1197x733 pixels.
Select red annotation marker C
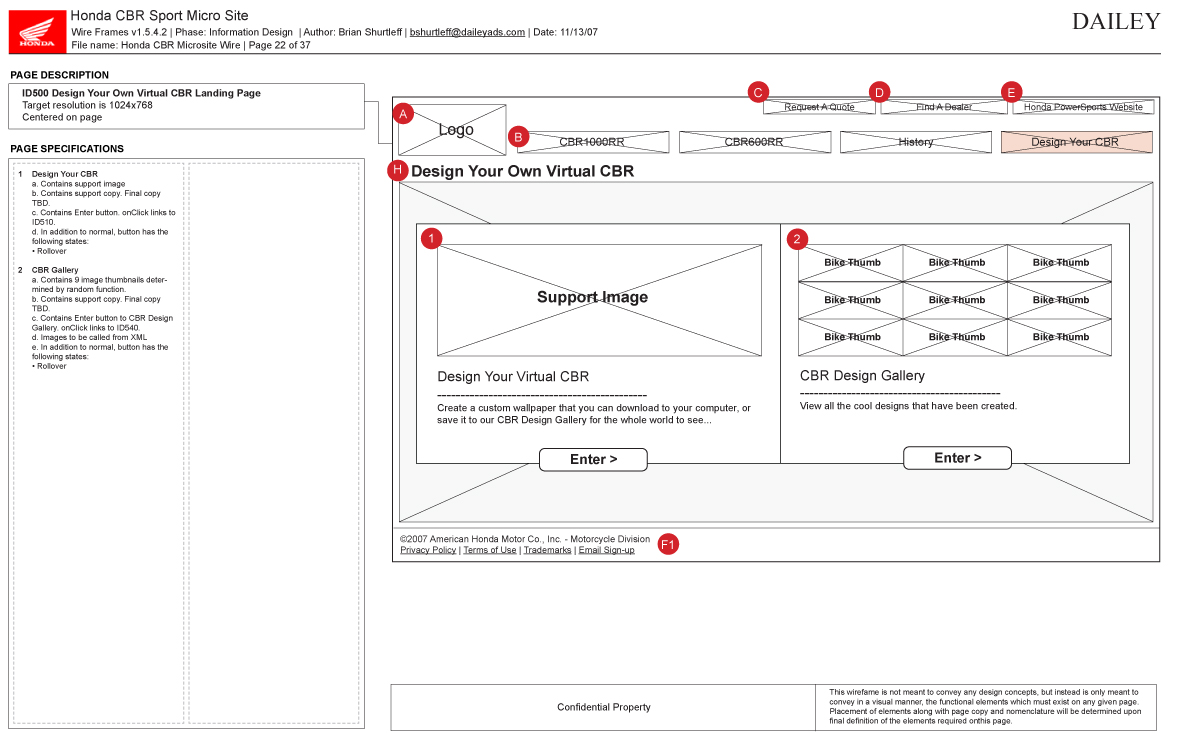[x=759, y=92]
